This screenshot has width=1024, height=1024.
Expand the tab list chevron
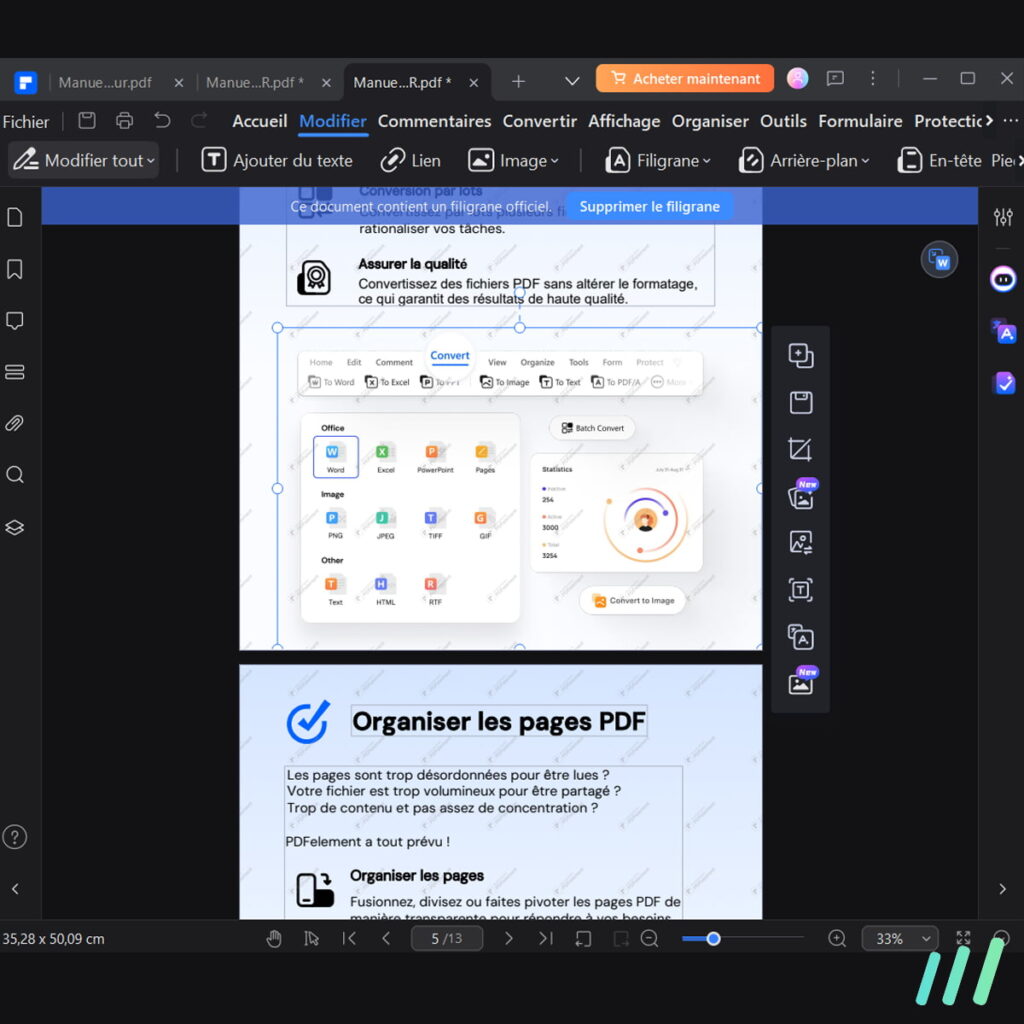(x=572, y=81)
